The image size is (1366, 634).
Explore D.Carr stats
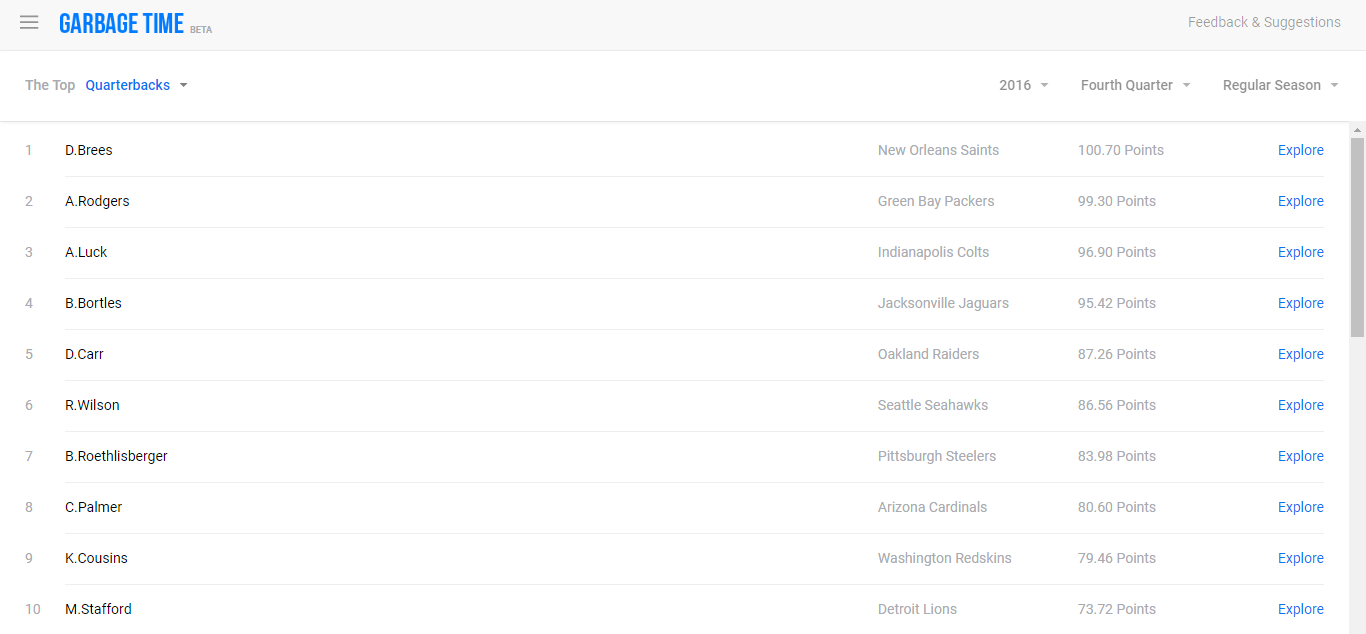pos(1301,354)
